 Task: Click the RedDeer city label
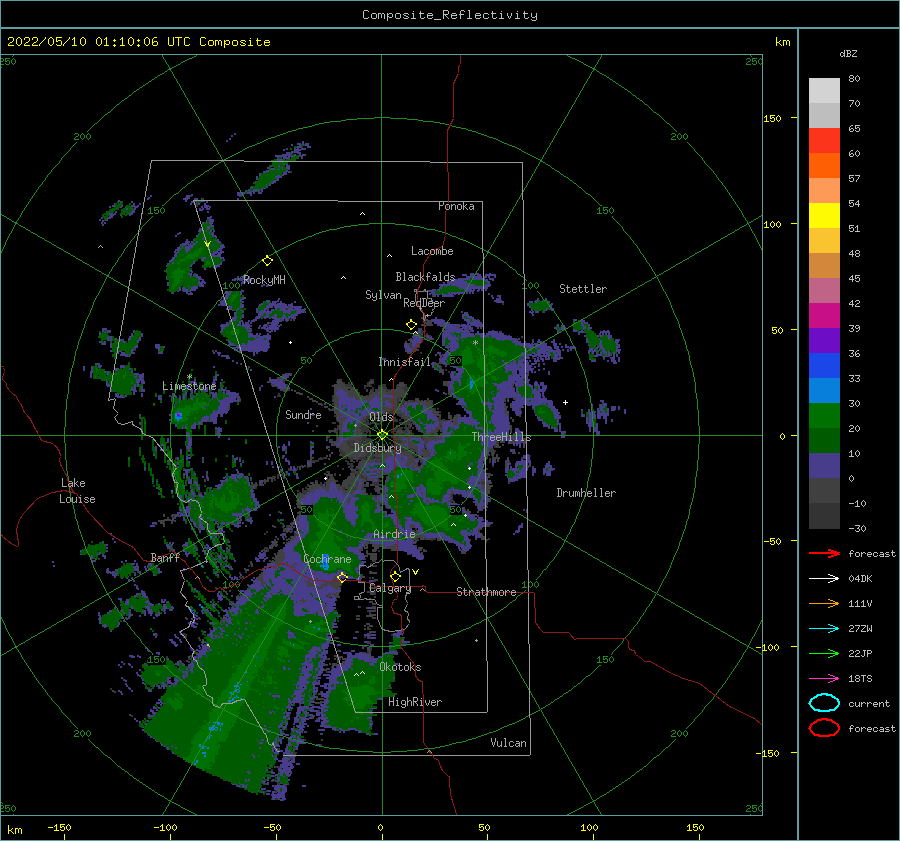(x=424, y=303)
